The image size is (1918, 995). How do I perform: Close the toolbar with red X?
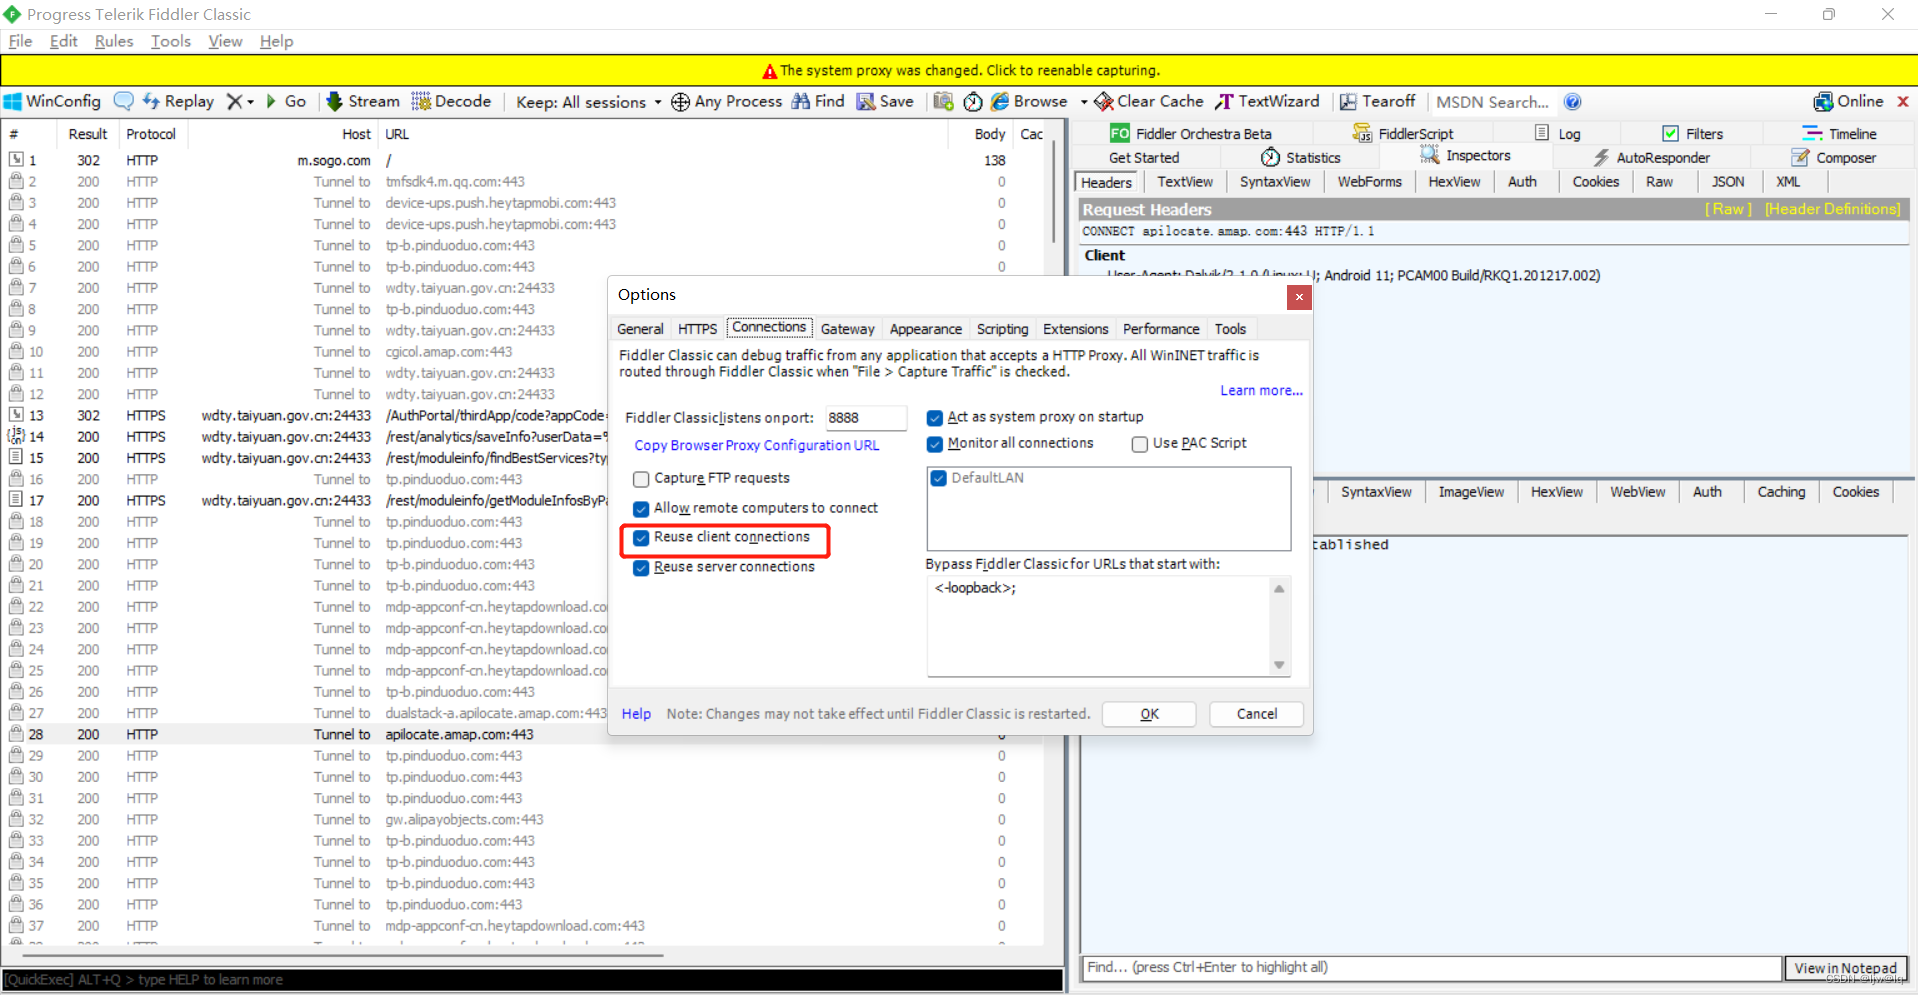(1903, 101)
